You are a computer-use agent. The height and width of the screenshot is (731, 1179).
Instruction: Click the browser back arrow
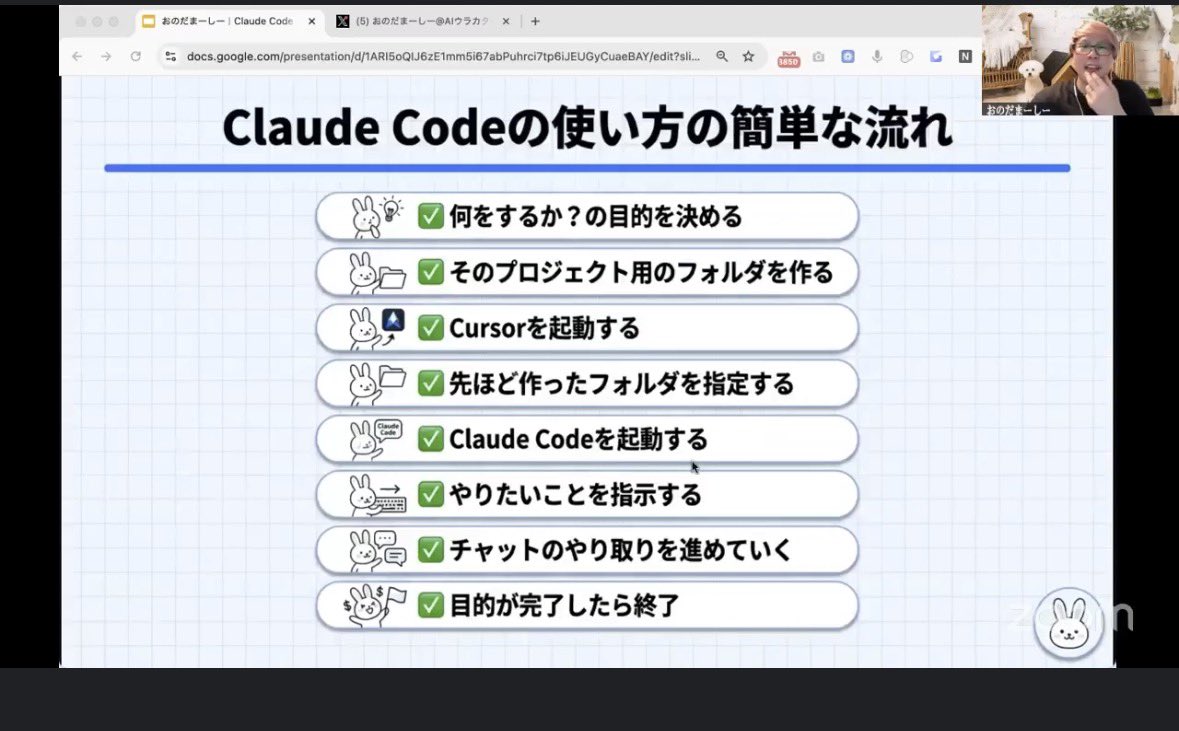[76, 57]
